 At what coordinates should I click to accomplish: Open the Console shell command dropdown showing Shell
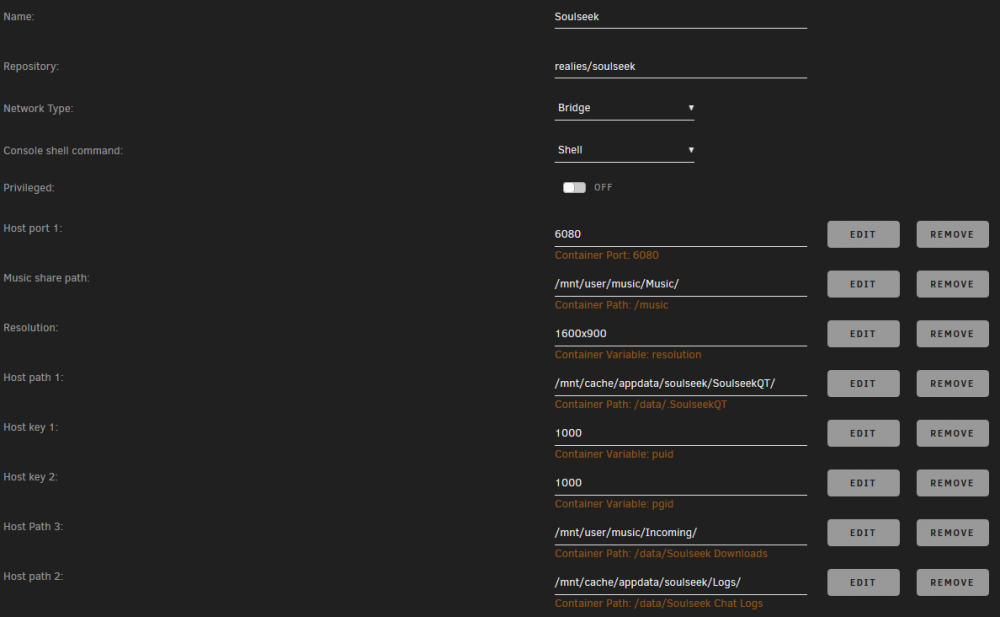624,150
